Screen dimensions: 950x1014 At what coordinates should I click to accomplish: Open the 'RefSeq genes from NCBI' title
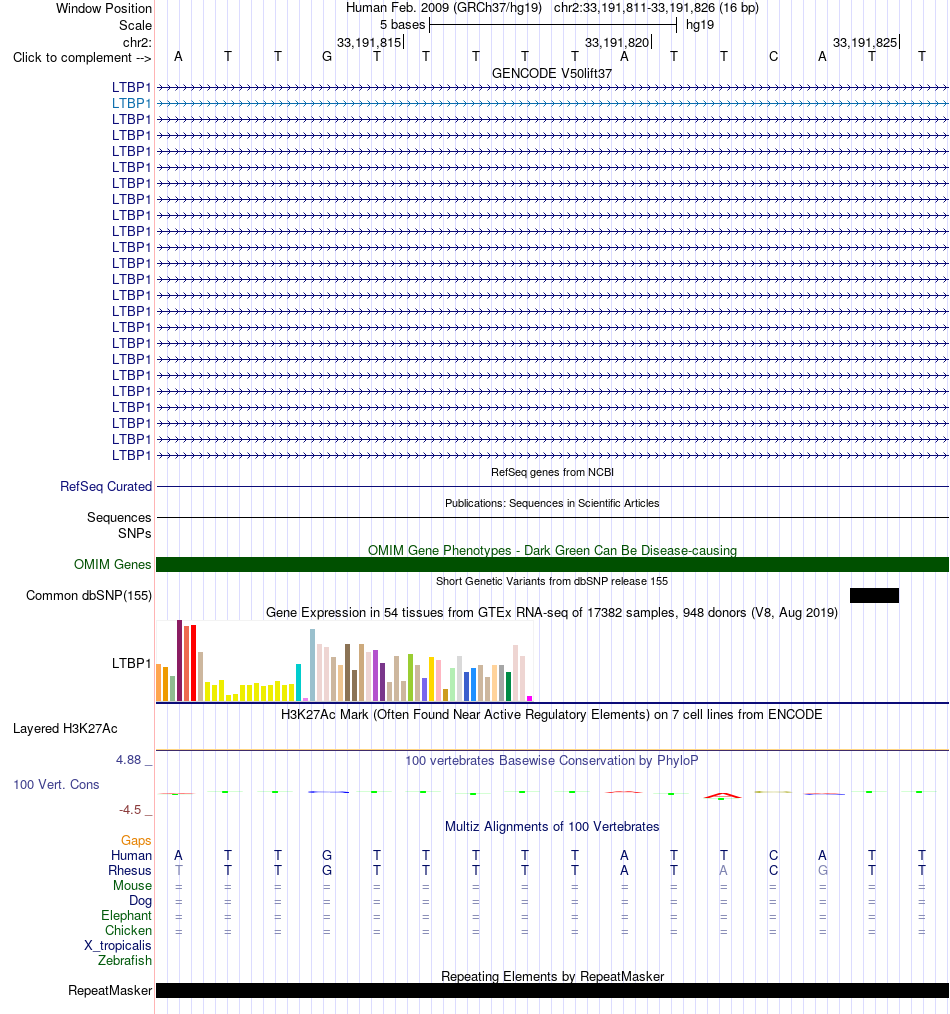552,472
